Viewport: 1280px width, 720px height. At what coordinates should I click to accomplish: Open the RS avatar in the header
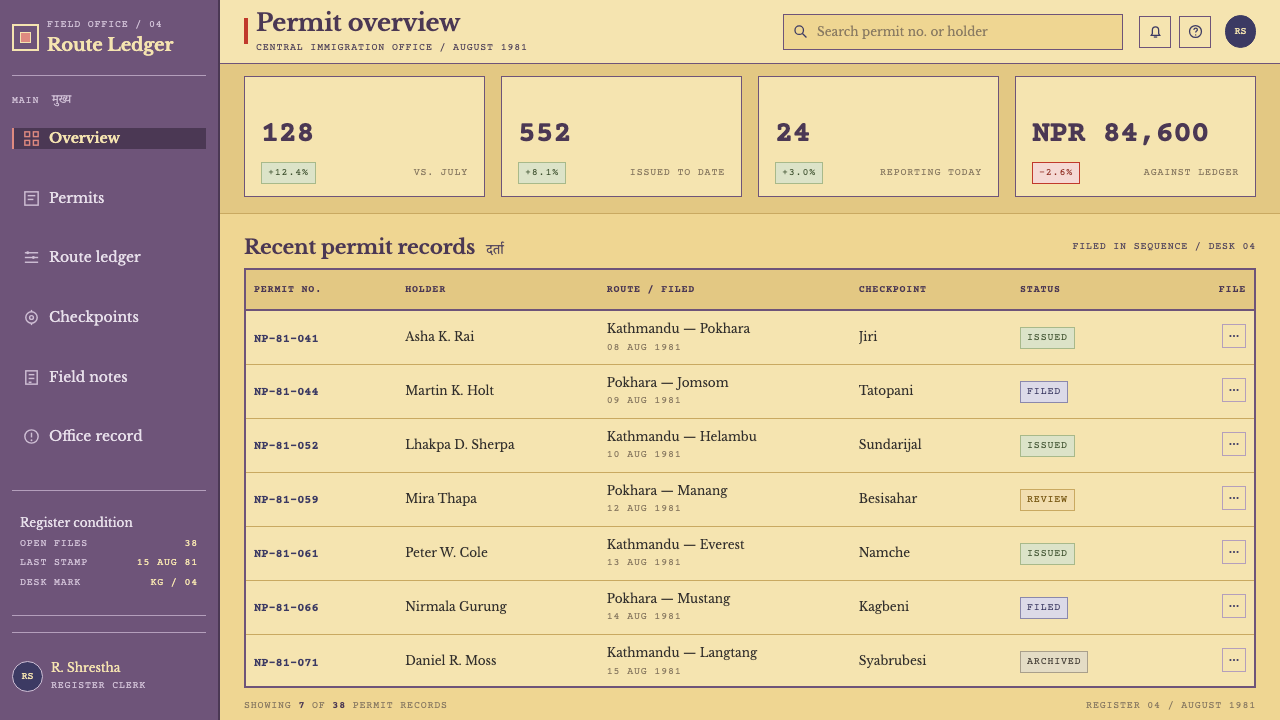coord(1240,32)
